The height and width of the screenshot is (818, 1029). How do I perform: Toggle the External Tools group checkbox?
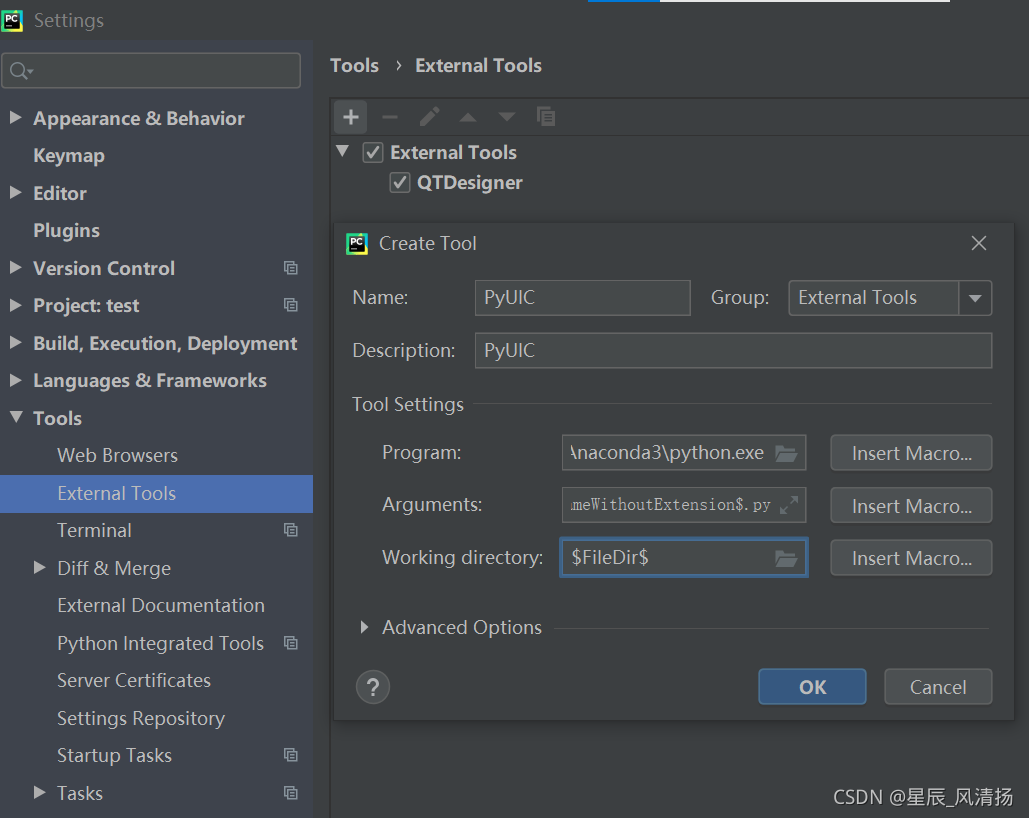[373, 153]
